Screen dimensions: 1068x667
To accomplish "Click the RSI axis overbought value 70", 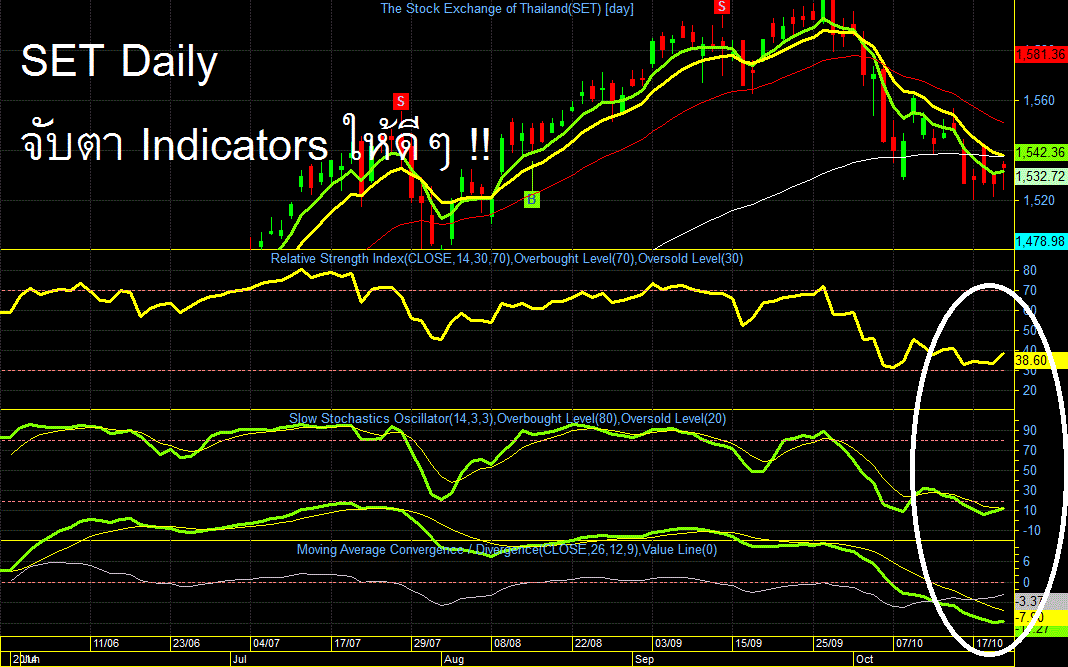I will point(1030,291).
